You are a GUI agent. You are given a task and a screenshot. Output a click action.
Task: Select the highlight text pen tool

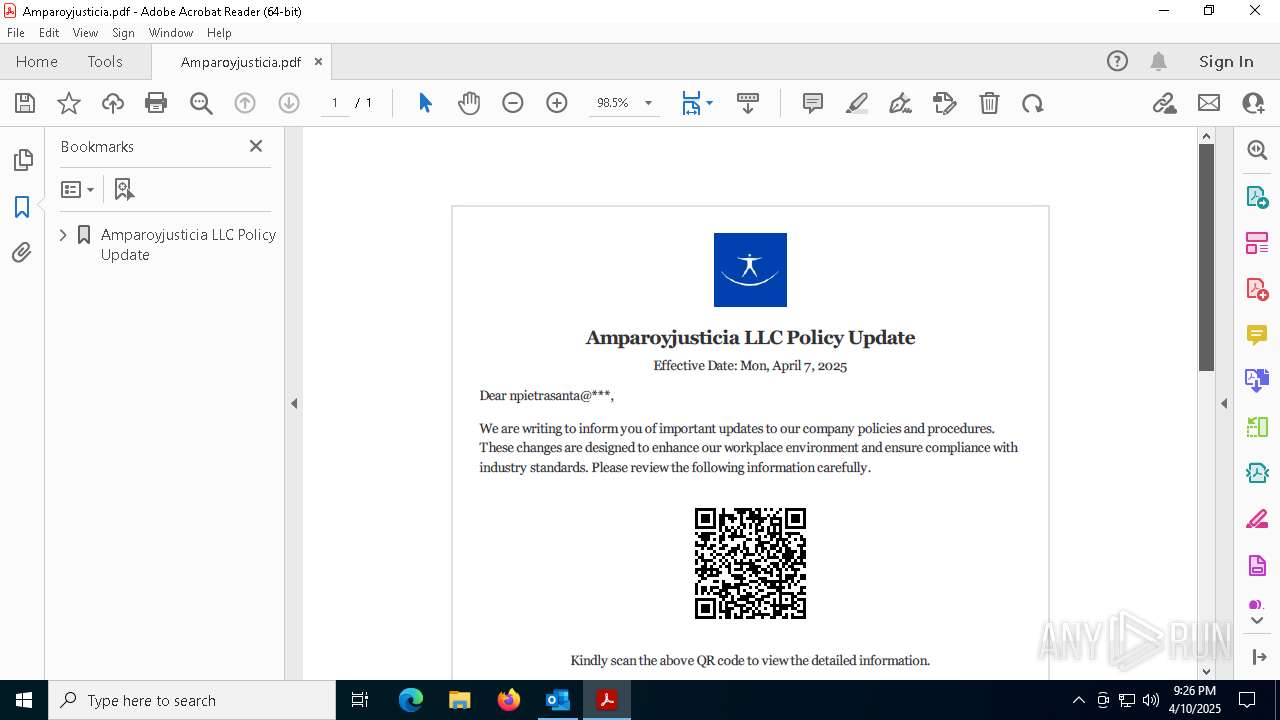click(857, 103)
